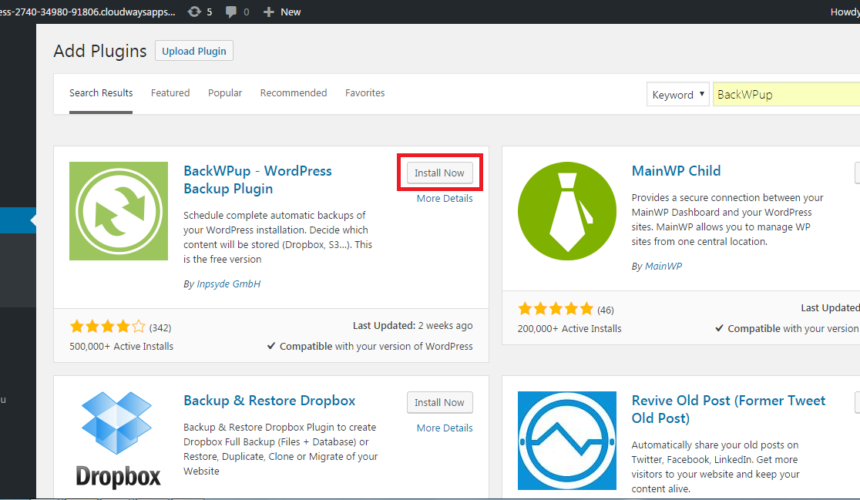Open the Popular plugins tab
Screen dimensions: 860x500
point(225,93)
